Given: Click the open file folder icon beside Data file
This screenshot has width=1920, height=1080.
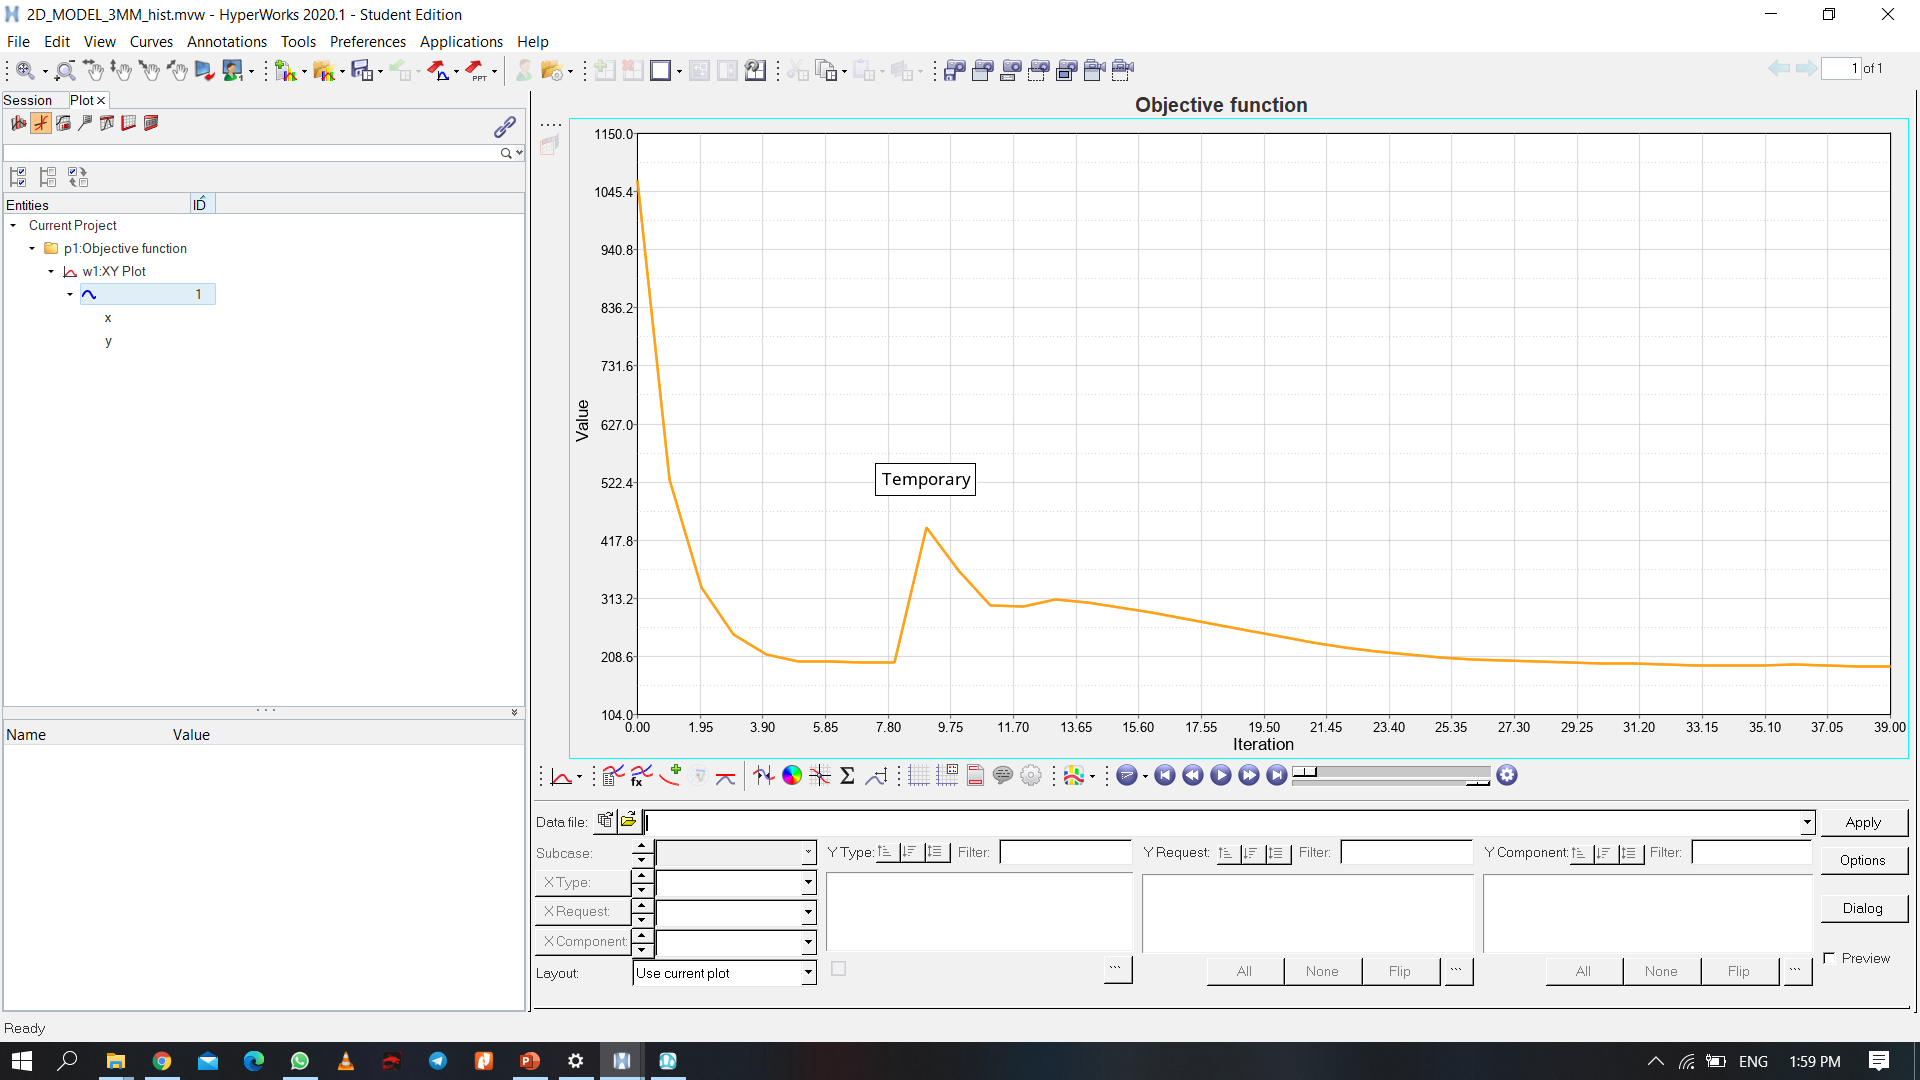Looking at the screenshot, I should coord(629,821).
